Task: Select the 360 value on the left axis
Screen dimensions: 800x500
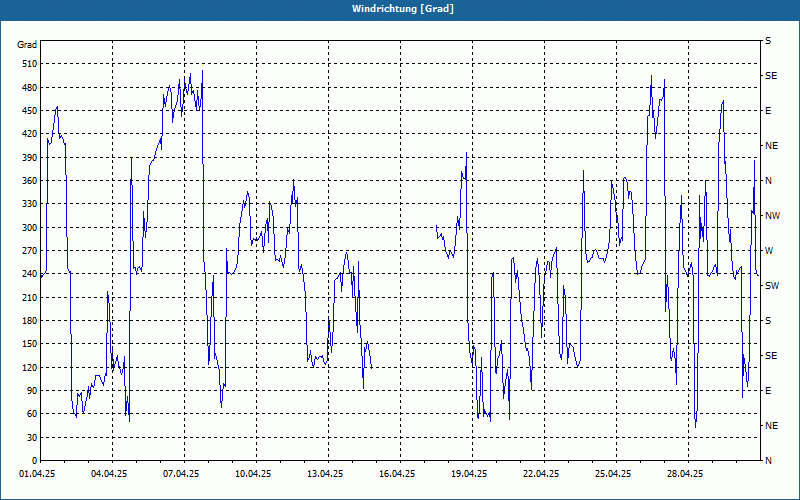Action: [x=30, y=181]
